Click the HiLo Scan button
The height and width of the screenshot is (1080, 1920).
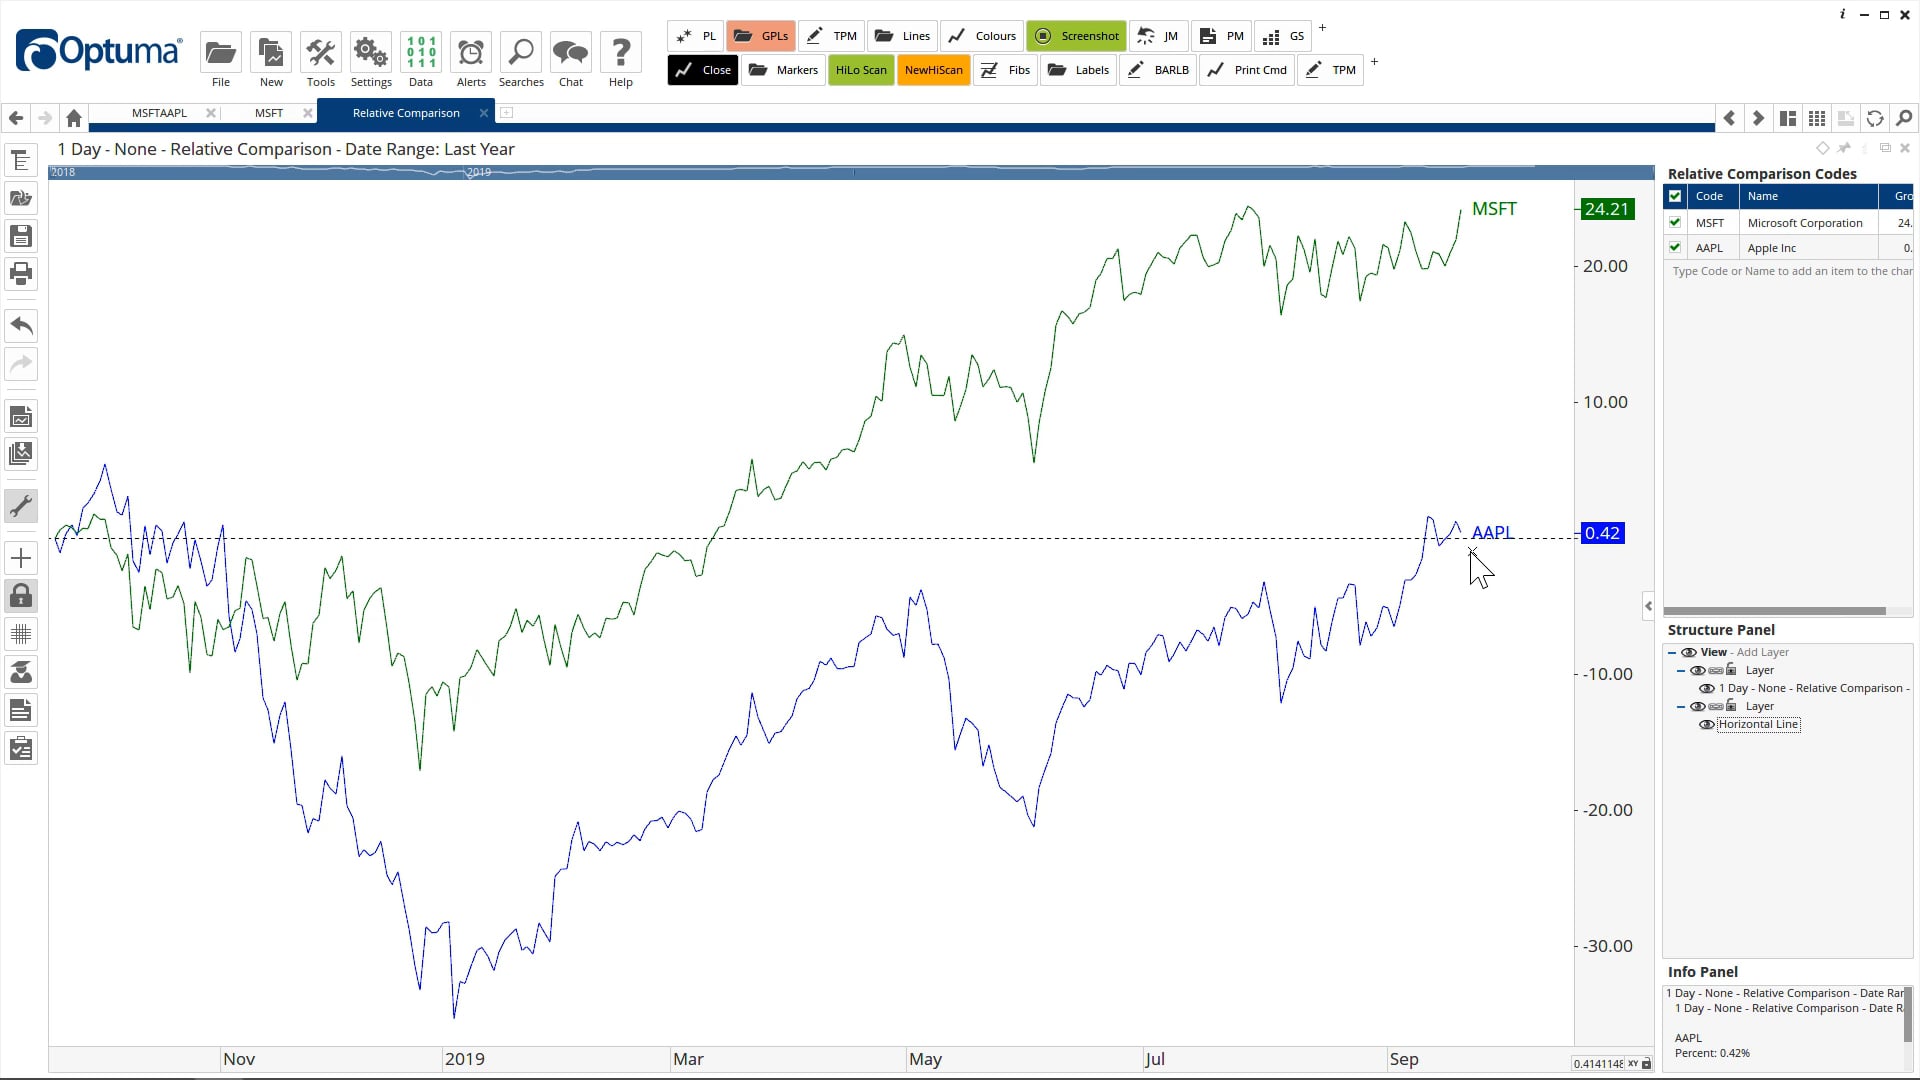click(x=861, y=70)
